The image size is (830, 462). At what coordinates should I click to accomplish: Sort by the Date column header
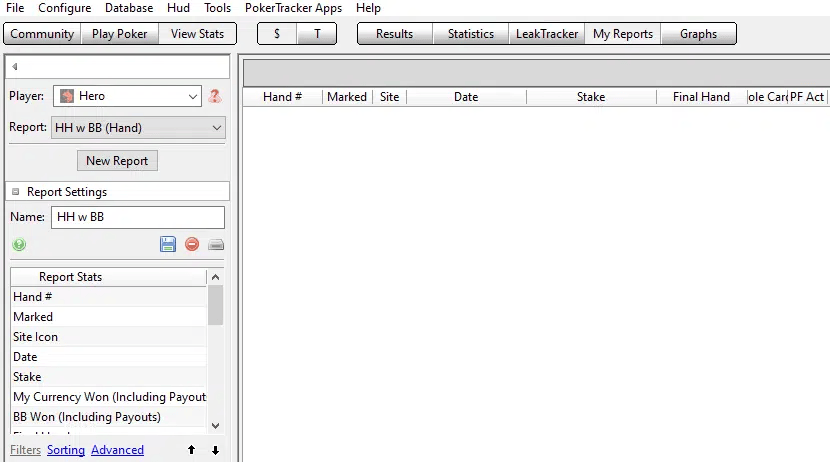466,97
